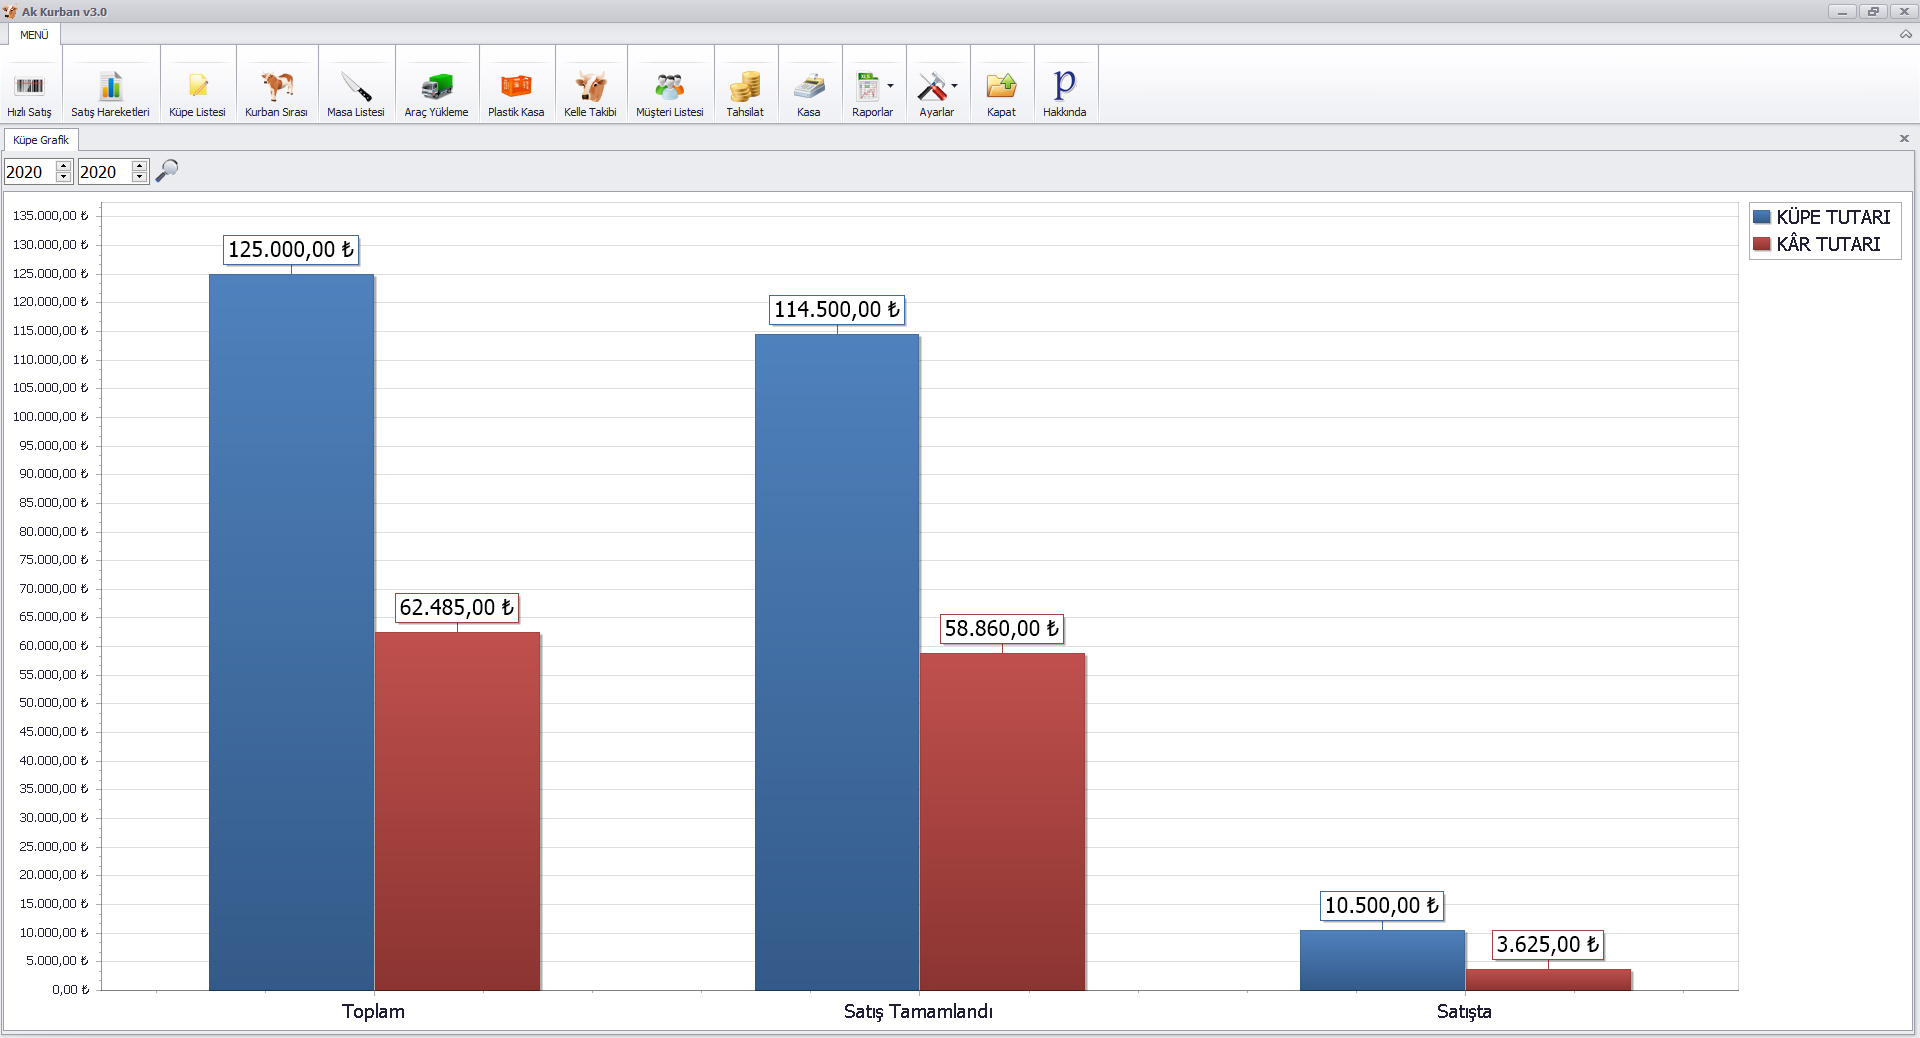Screen dimensions: 1920x1038
Task: Select the MENÜ ribbon tab
Action: (34, 35)
